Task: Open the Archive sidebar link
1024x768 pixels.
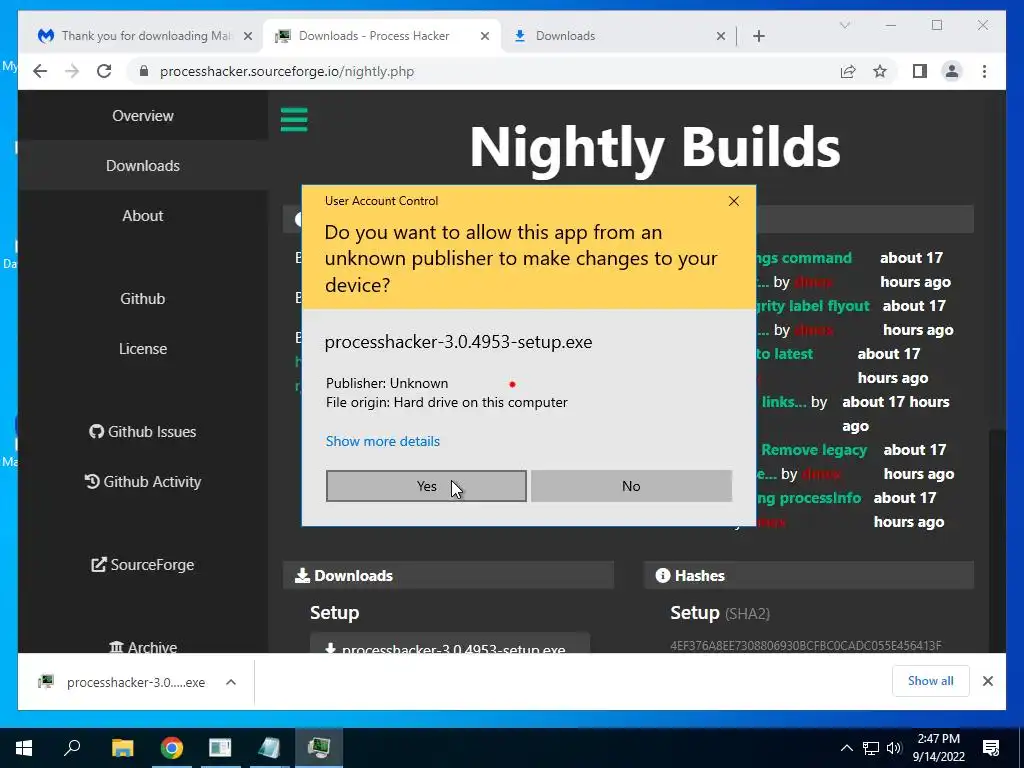Action: tap(142, 647)
